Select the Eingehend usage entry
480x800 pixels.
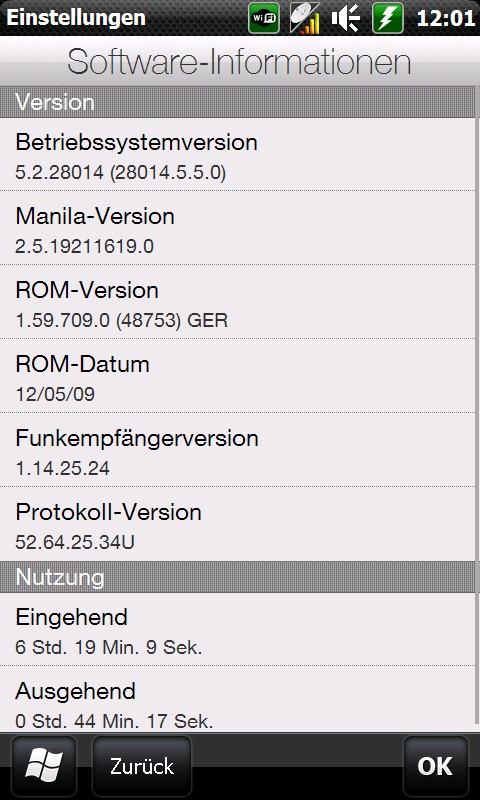coord(237,629)
